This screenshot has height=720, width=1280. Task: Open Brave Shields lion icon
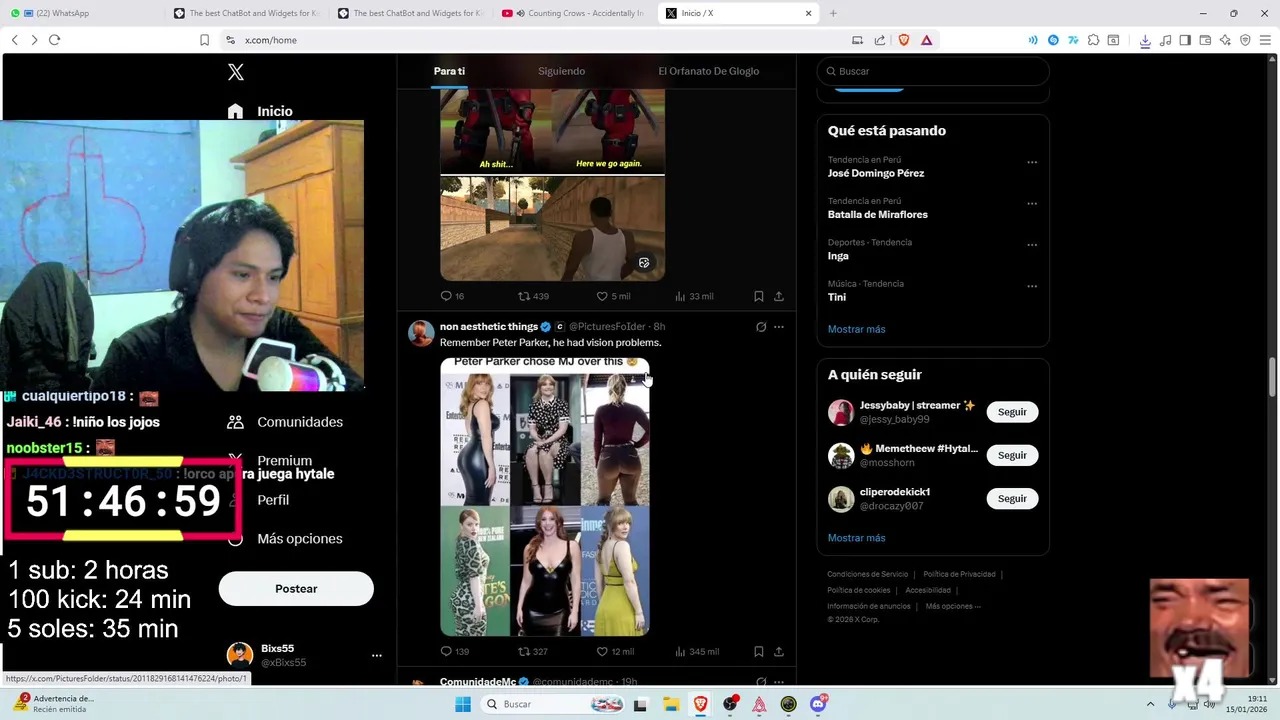[x=904, y=40]
